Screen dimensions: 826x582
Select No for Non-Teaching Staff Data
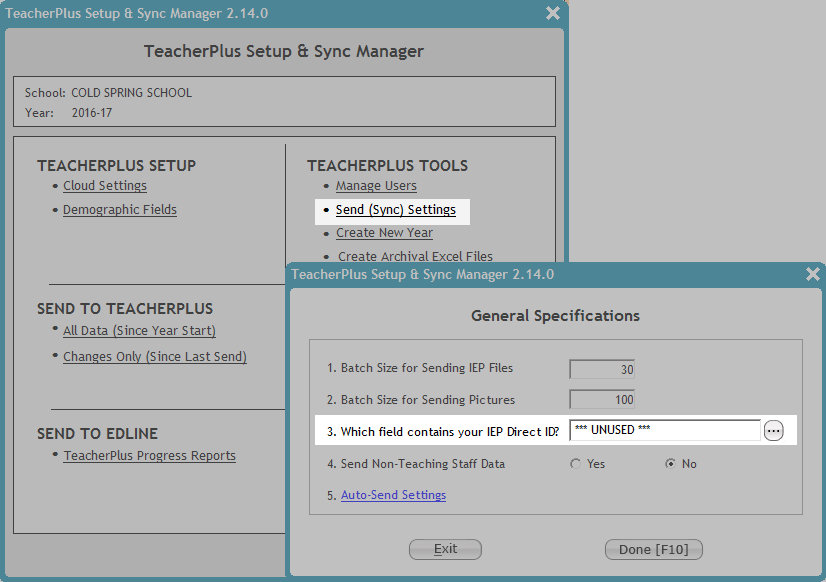(670, 464)
